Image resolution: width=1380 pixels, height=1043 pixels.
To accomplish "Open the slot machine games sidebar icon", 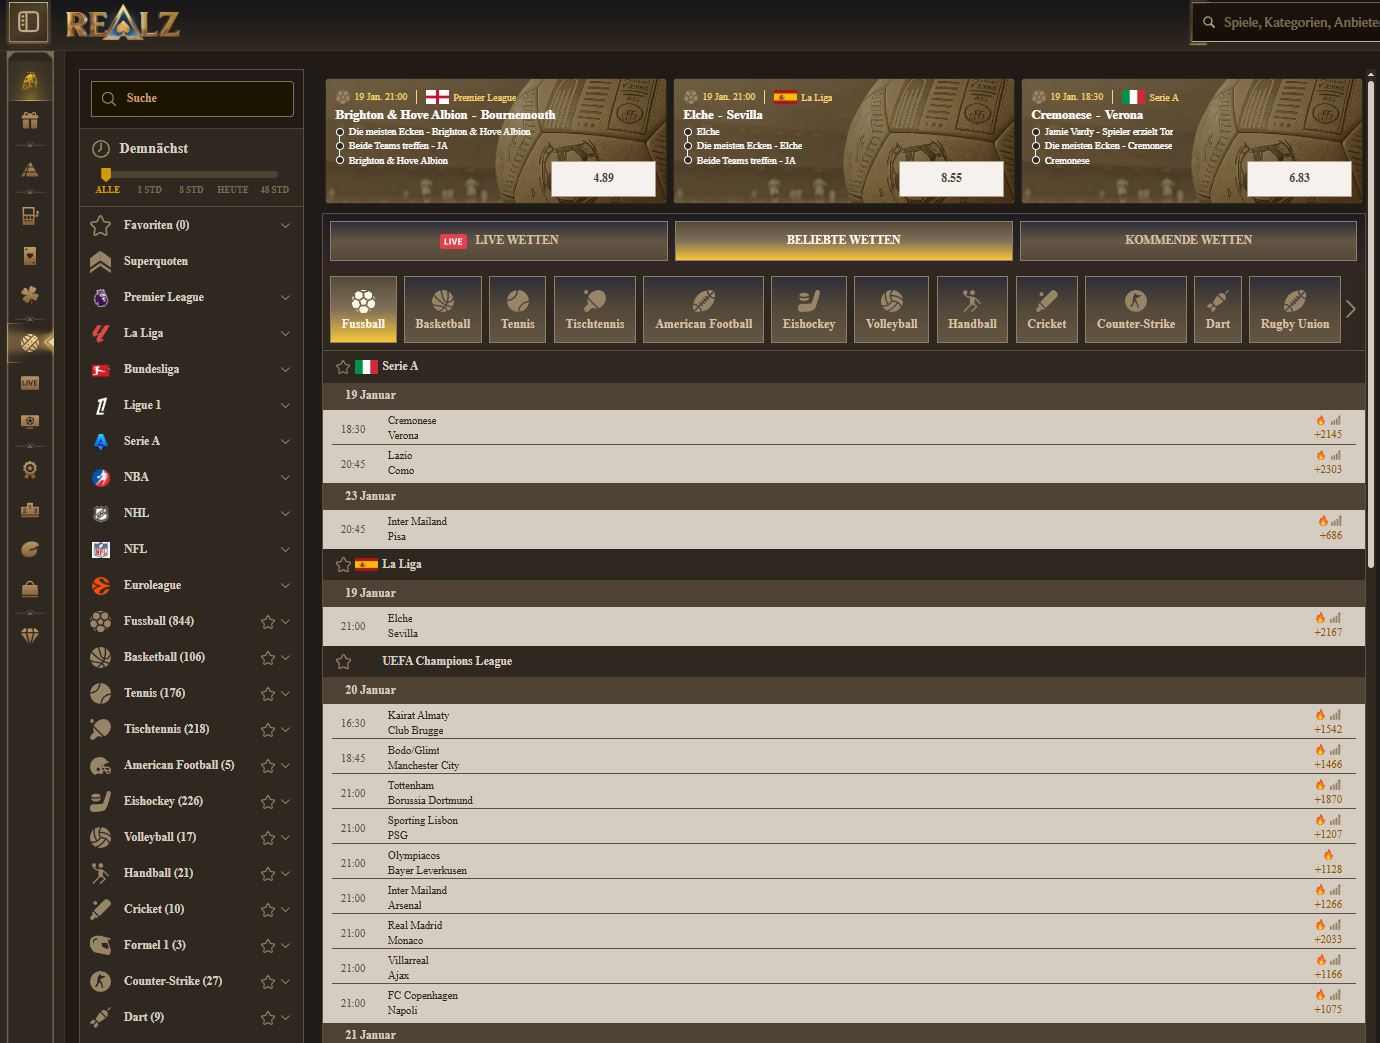I will click(30, 216).
